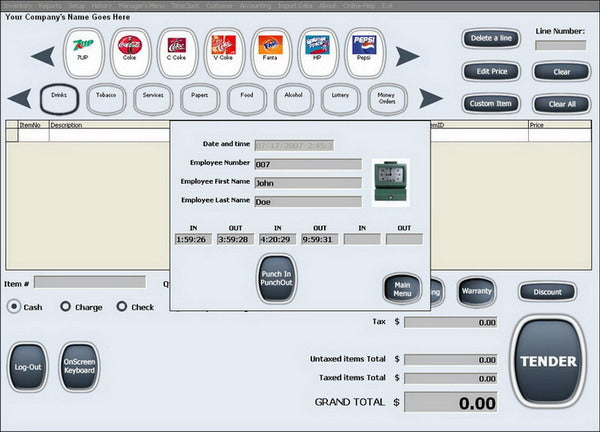Image resolution: width=600 pixels, height=432 pixels.
Task: Click the Item # input field
Action: coord(90,282)
